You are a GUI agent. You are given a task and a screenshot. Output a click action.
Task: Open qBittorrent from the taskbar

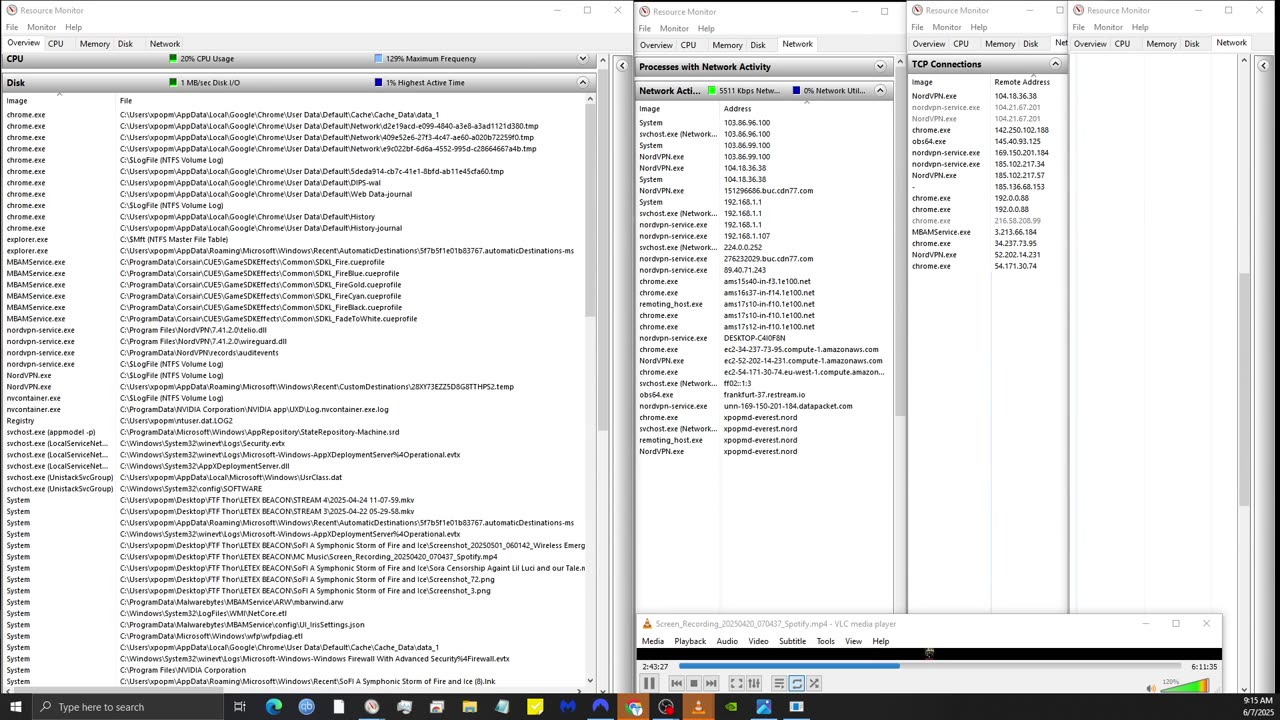(306, 707)
